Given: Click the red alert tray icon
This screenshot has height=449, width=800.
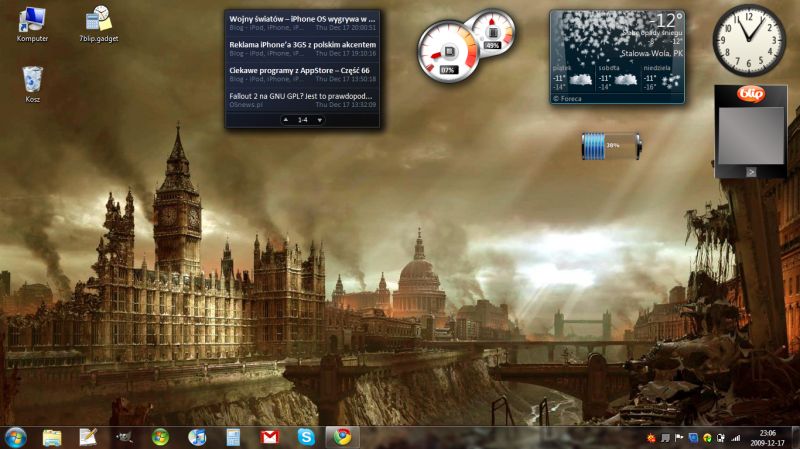Looking at the screenshot, I should (x=652, y=438).
